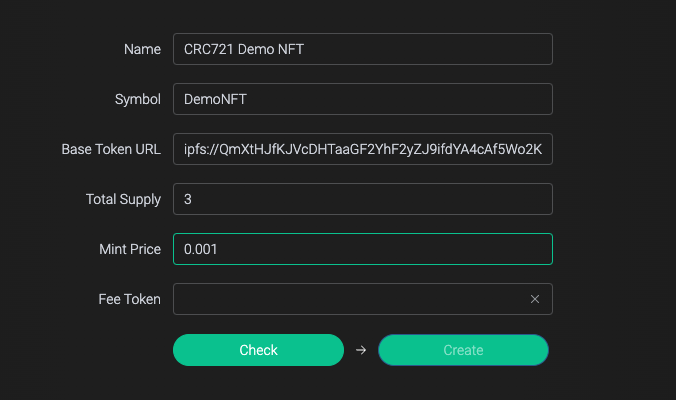The width and height of the screenshot is (676, 400).
Task: Click the Name label
Action: click(x=142, y=49)
